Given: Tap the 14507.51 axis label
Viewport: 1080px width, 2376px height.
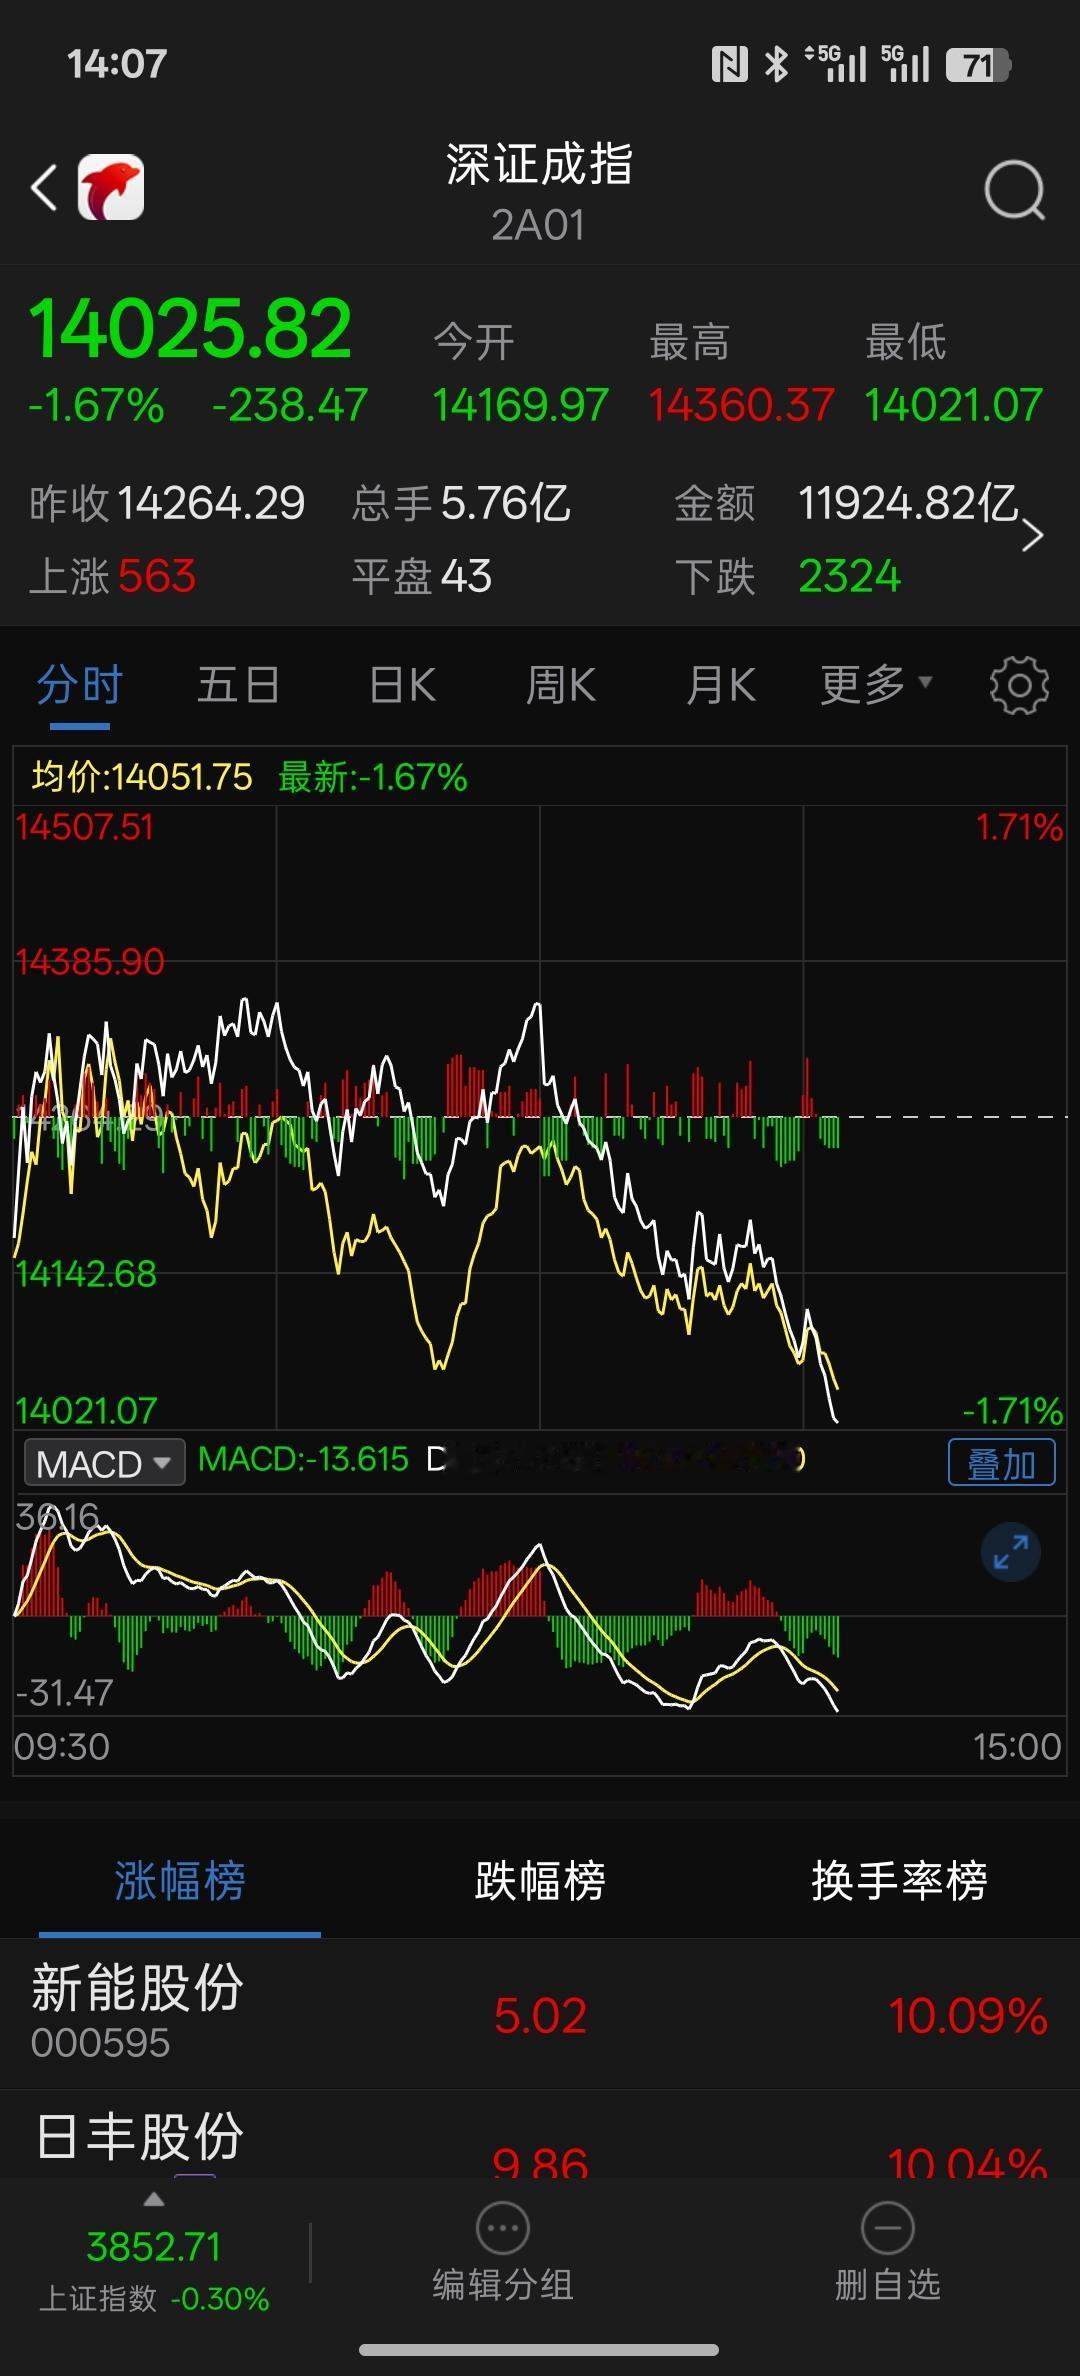Looking at the screenshot, I should click(85, 827).
